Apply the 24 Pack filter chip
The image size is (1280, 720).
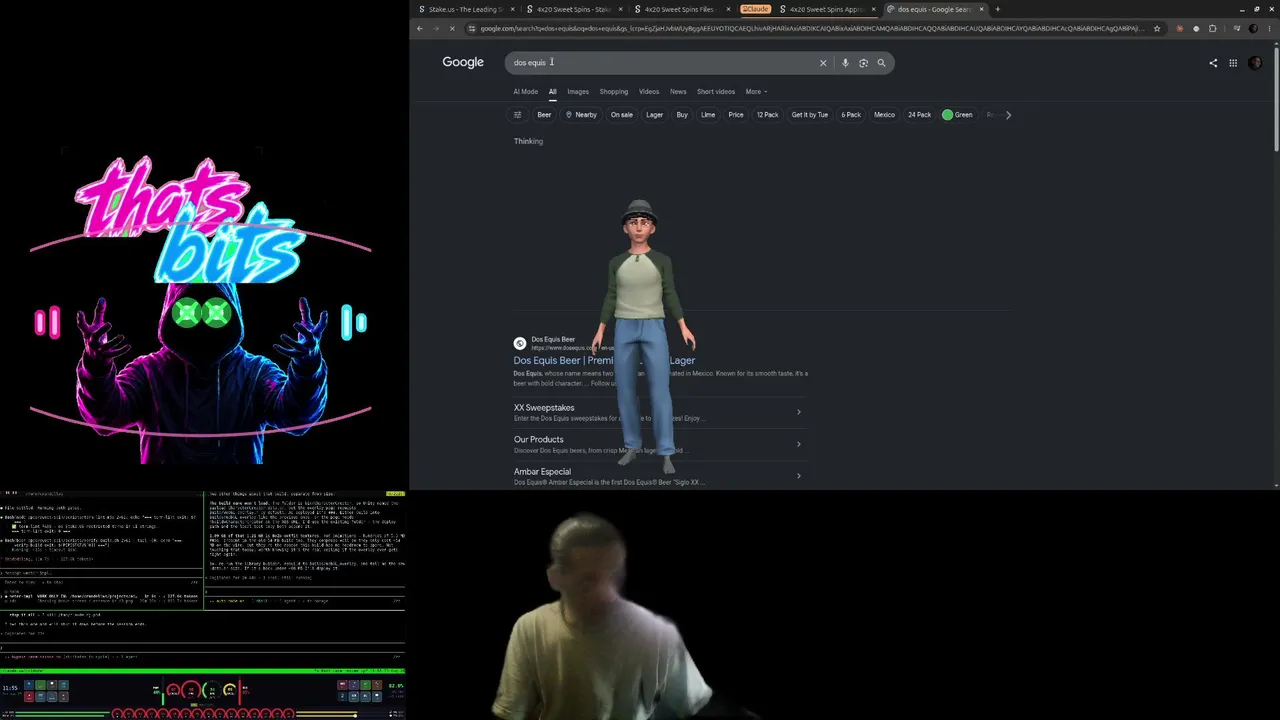click(x=920, y=115)
